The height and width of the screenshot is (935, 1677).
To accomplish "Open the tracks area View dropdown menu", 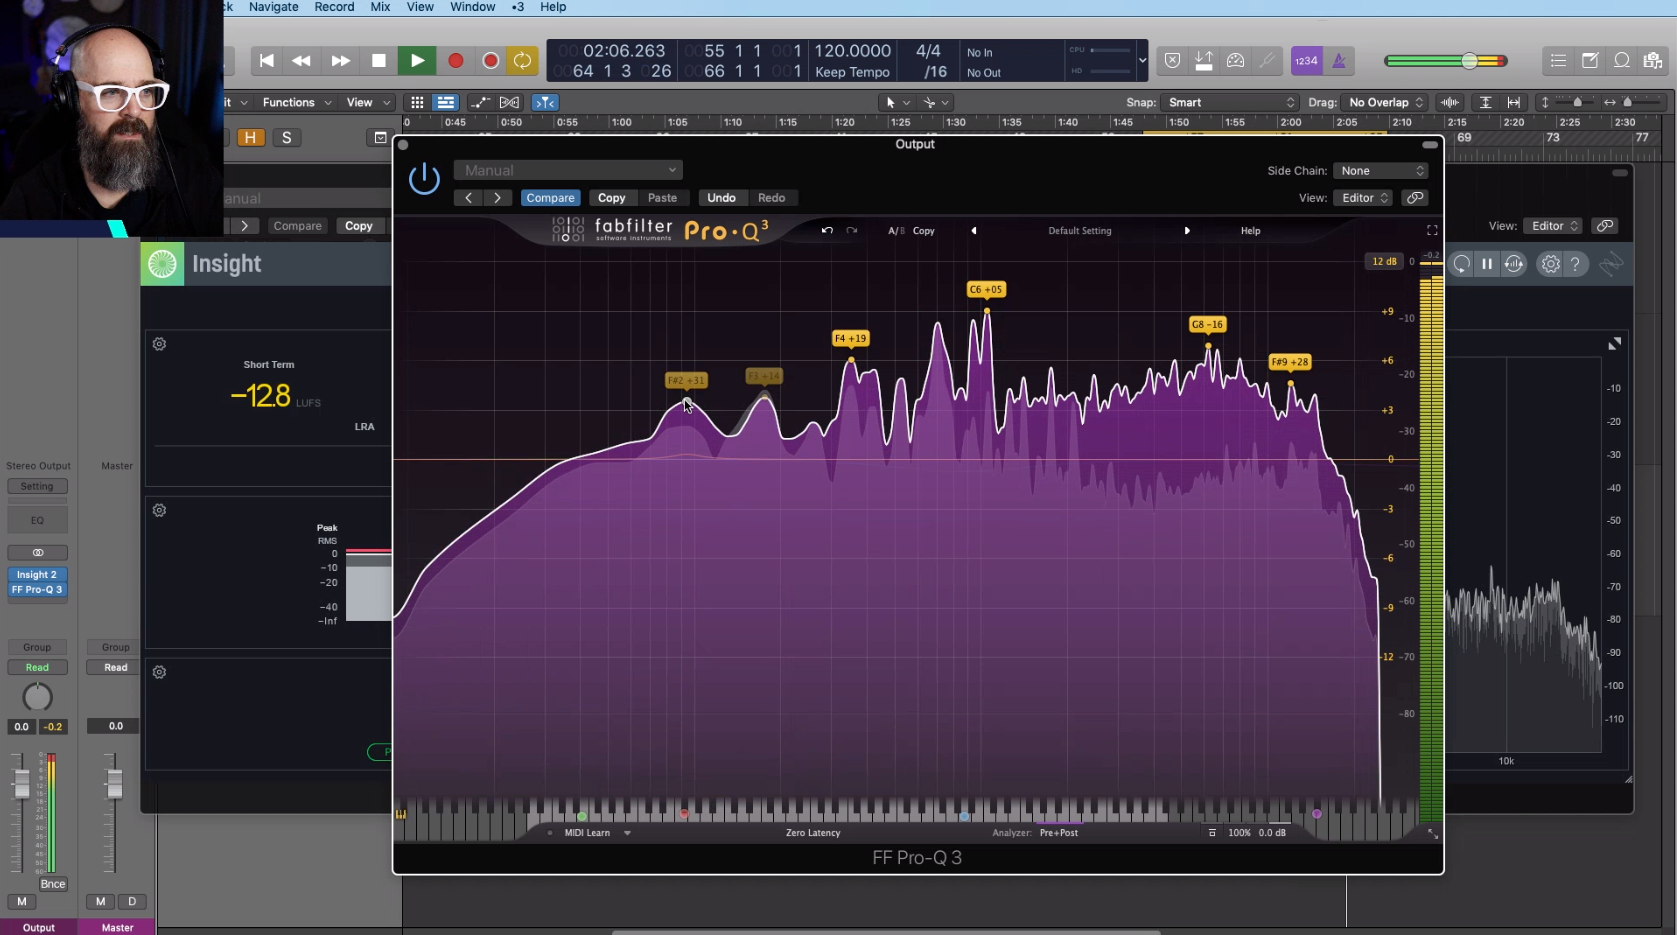I will [x=368, y=102].
